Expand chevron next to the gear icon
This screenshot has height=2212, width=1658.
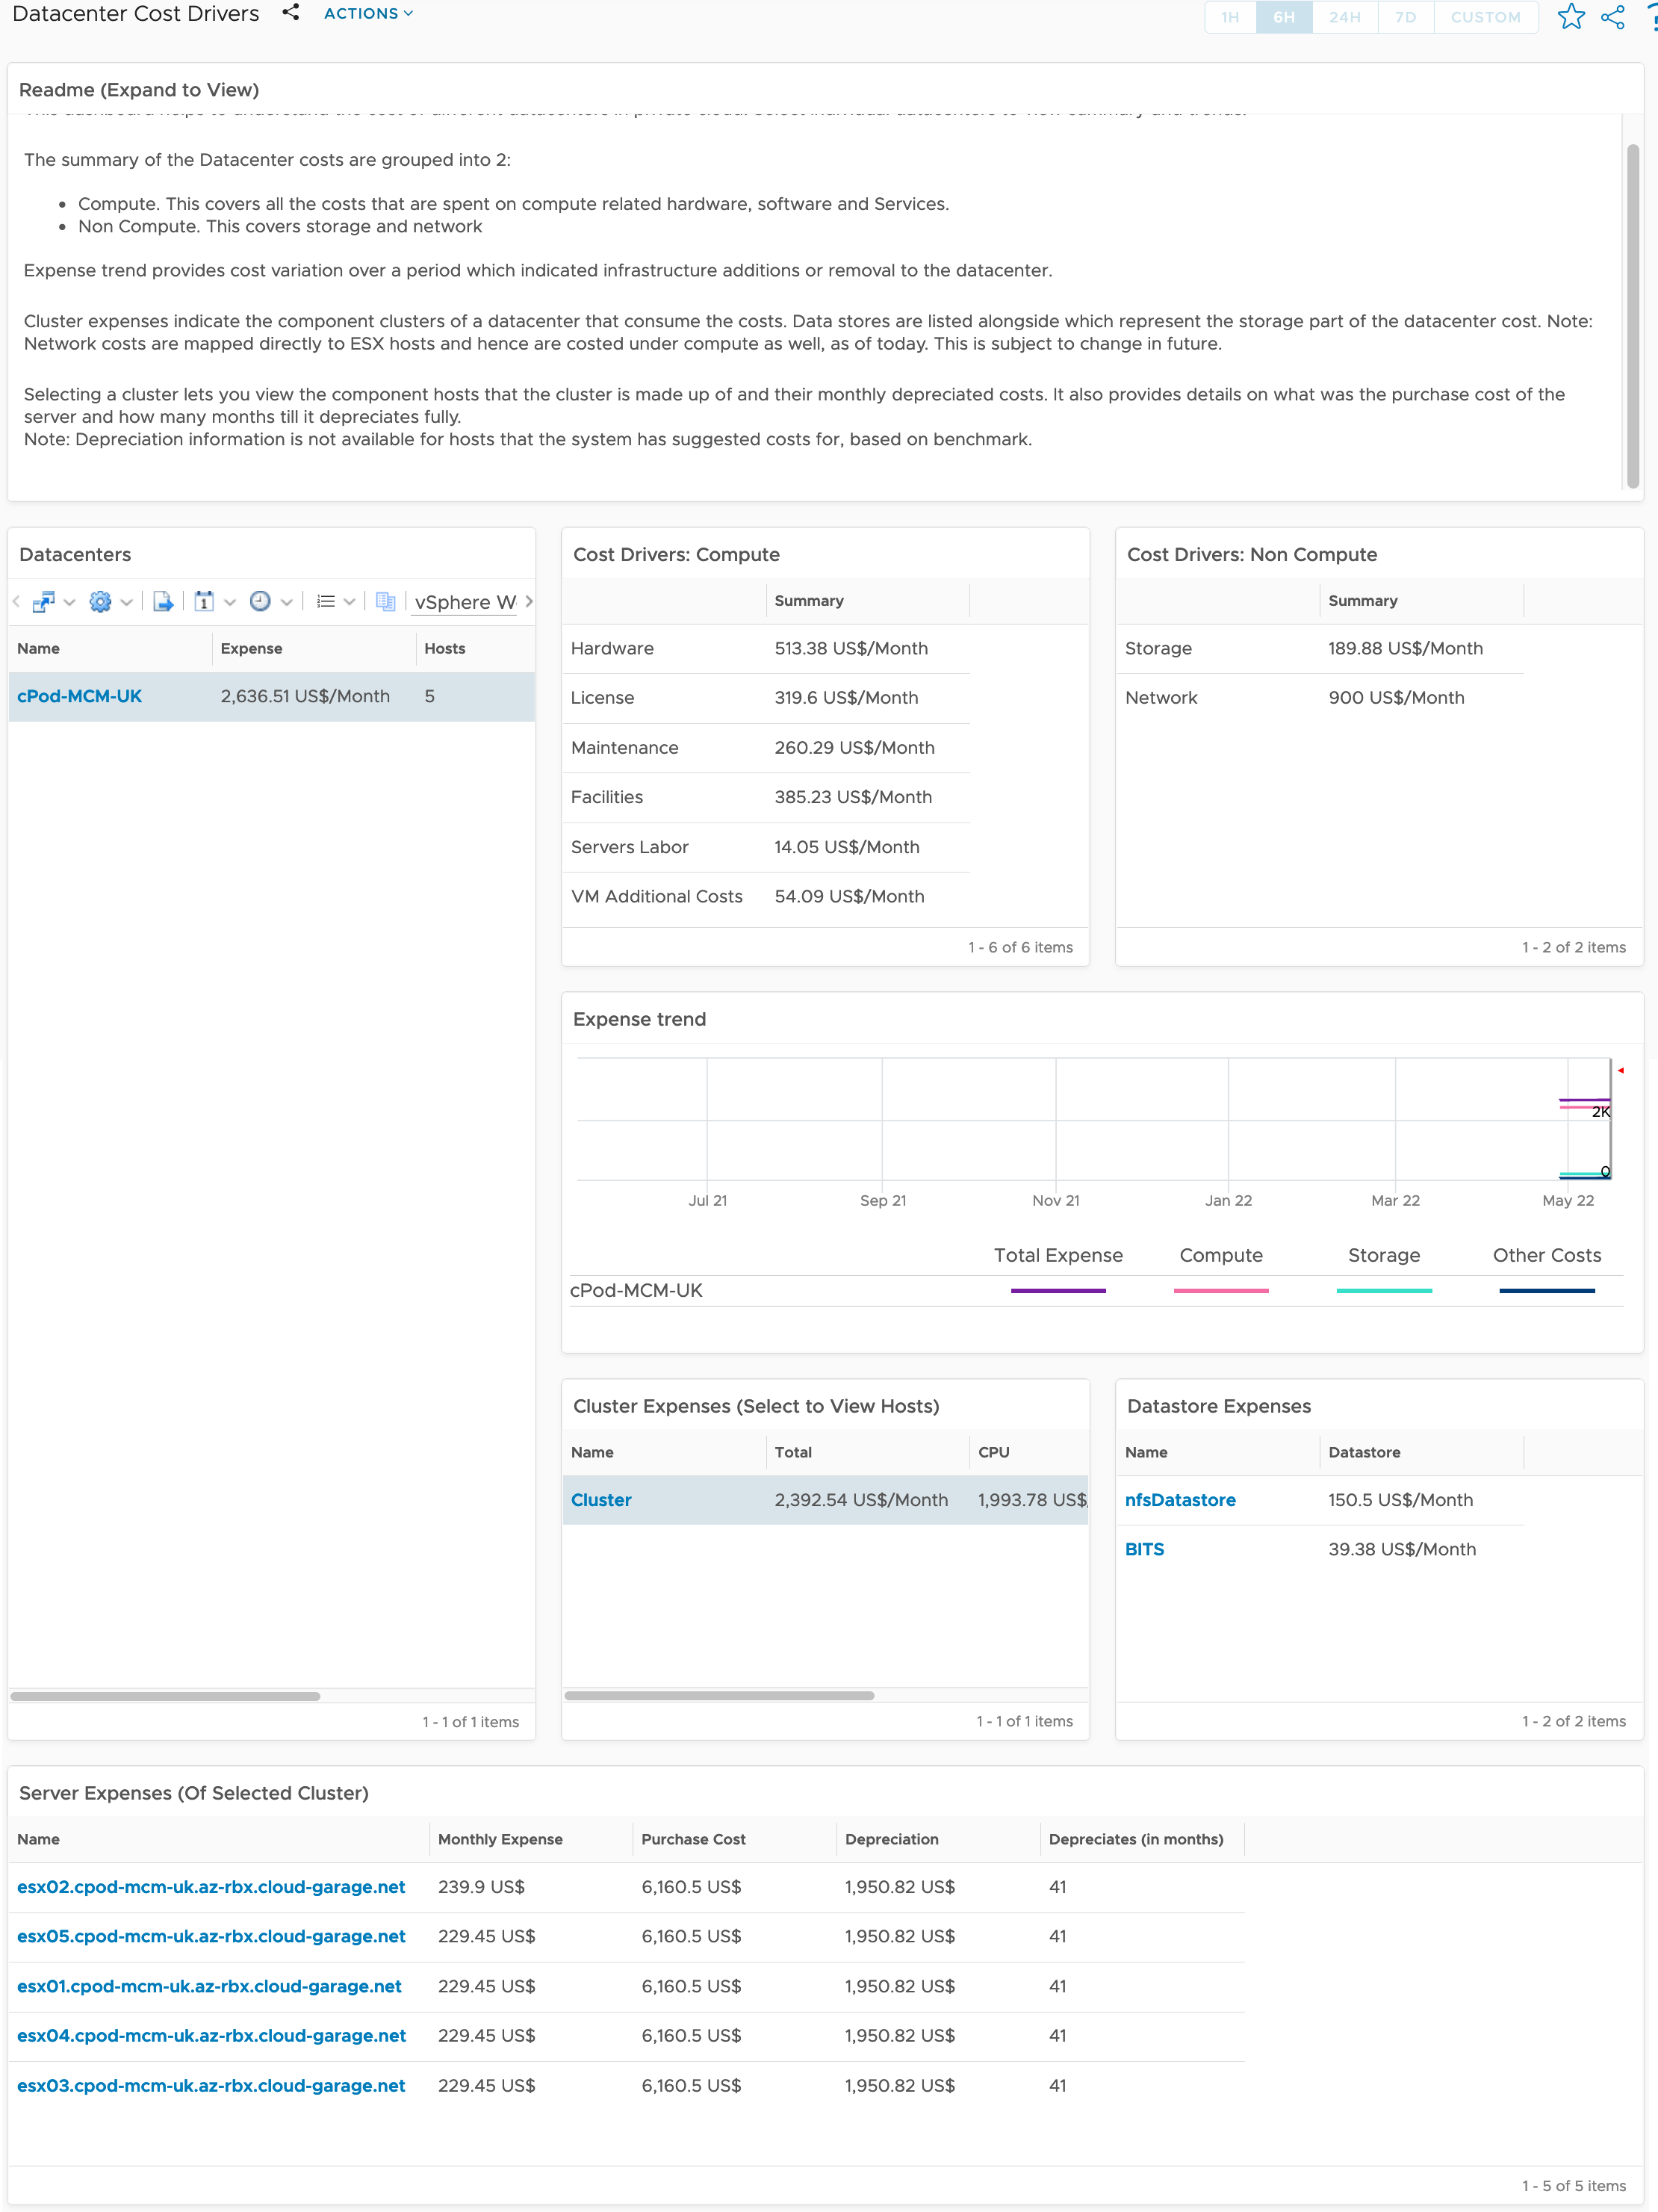[x=126, y=602]
